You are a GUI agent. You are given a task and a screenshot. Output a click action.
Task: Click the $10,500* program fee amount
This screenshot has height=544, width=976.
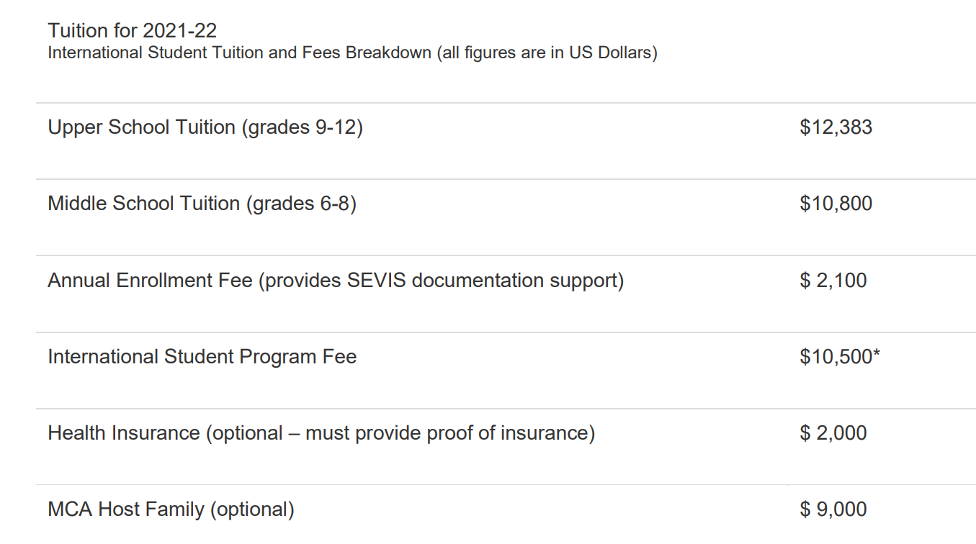pyautogui.click(x=840, y=357)
